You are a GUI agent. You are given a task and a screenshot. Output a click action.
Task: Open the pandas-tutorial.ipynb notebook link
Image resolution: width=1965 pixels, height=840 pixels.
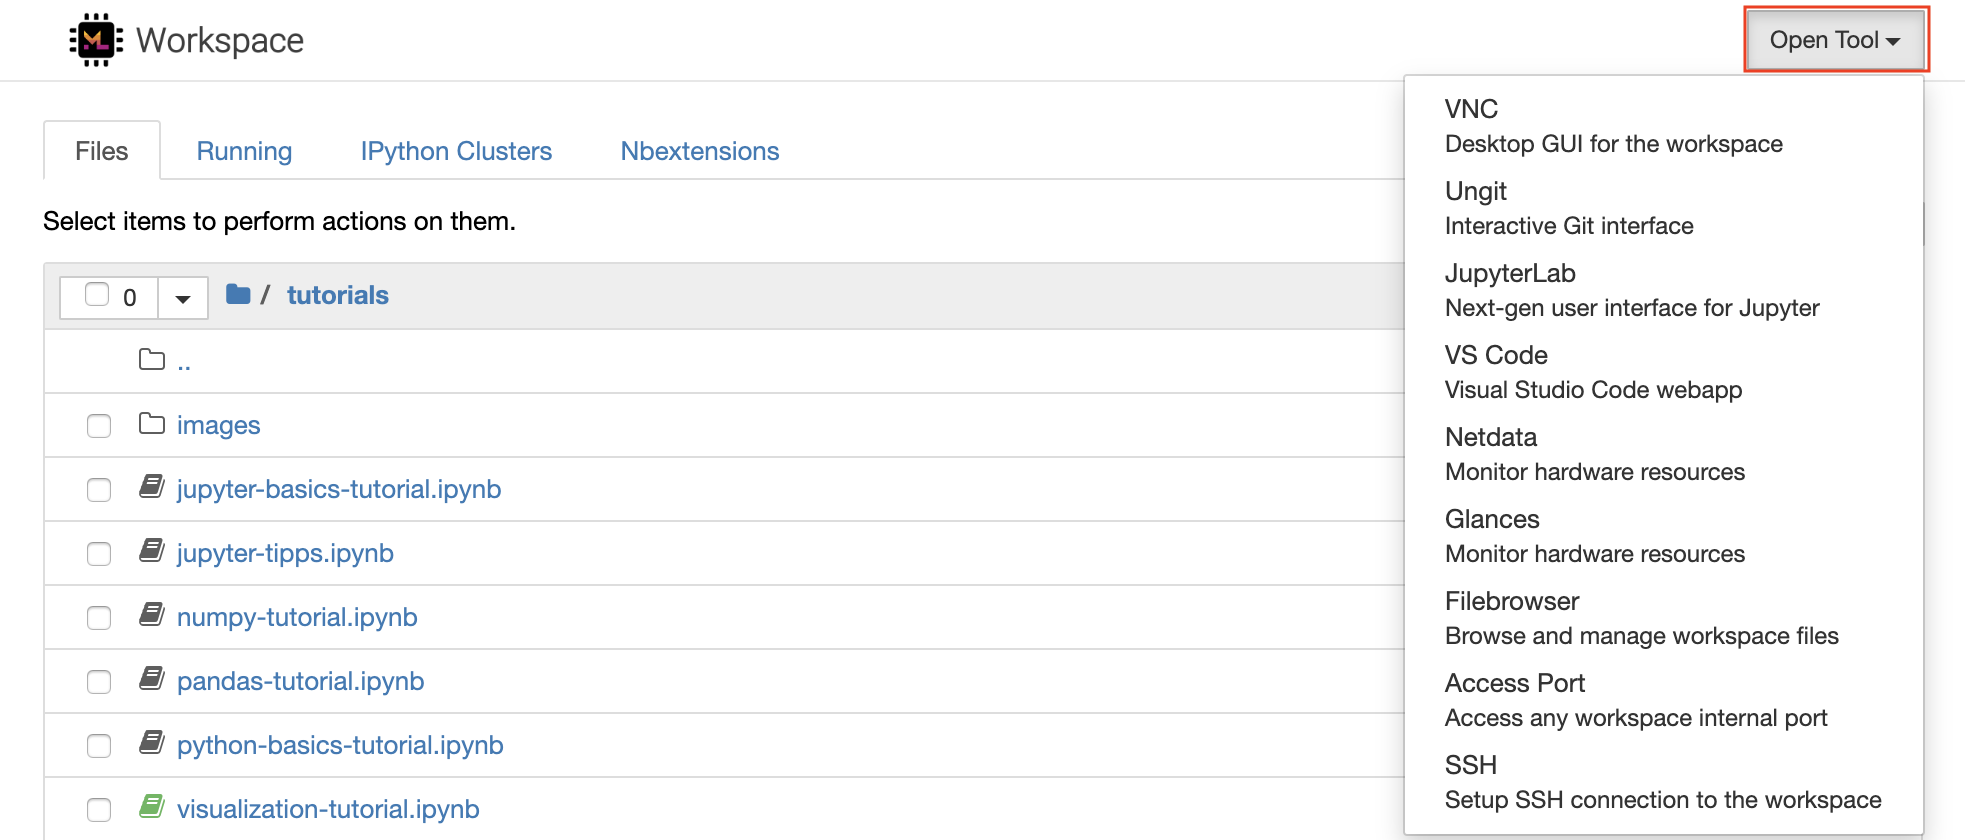coord(300,681)
